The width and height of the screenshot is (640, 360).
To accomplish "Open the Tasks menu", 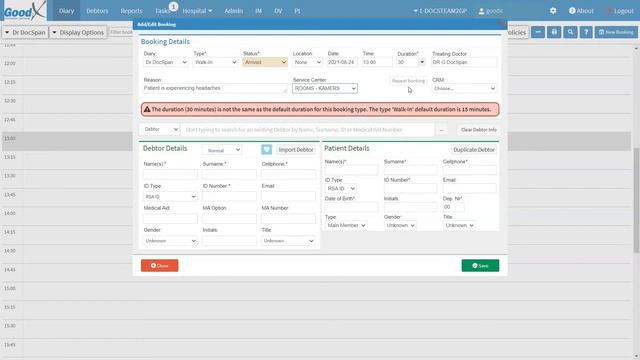I will [x=162, y=11].
